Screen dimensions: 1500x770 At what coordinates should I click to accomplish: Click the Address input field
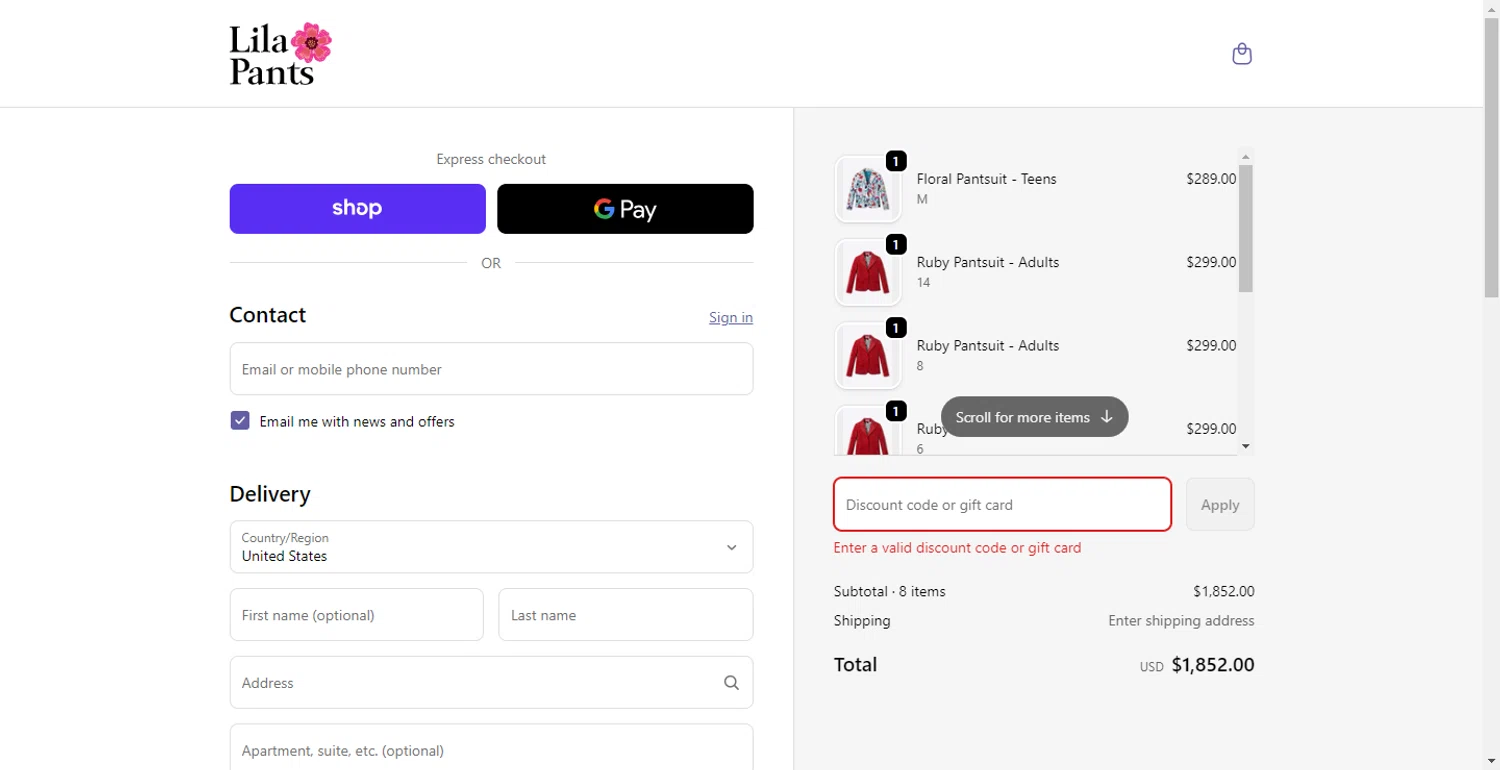pos(491,683)
